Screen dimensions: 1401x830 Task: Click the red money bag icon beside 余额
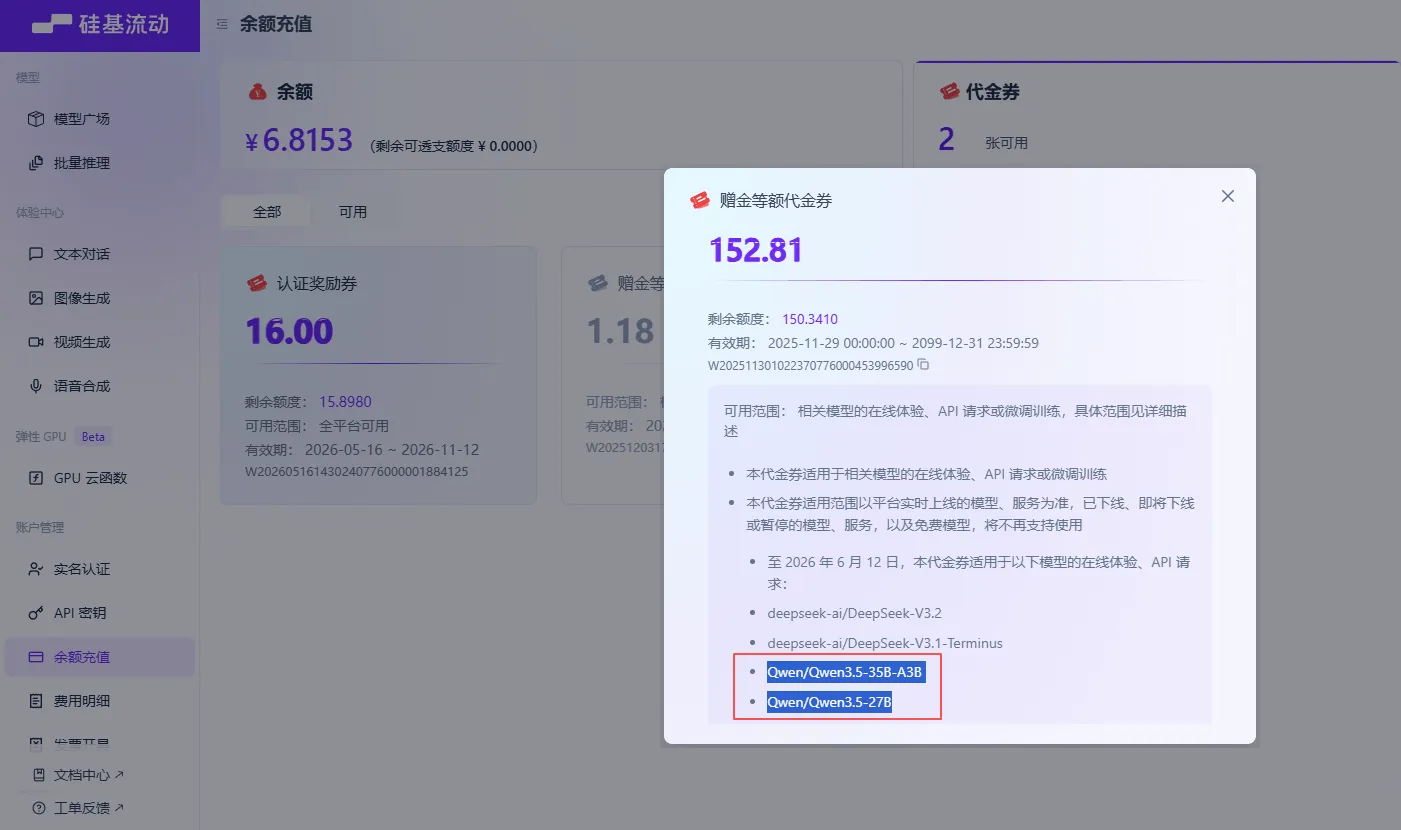click(257, 92)
